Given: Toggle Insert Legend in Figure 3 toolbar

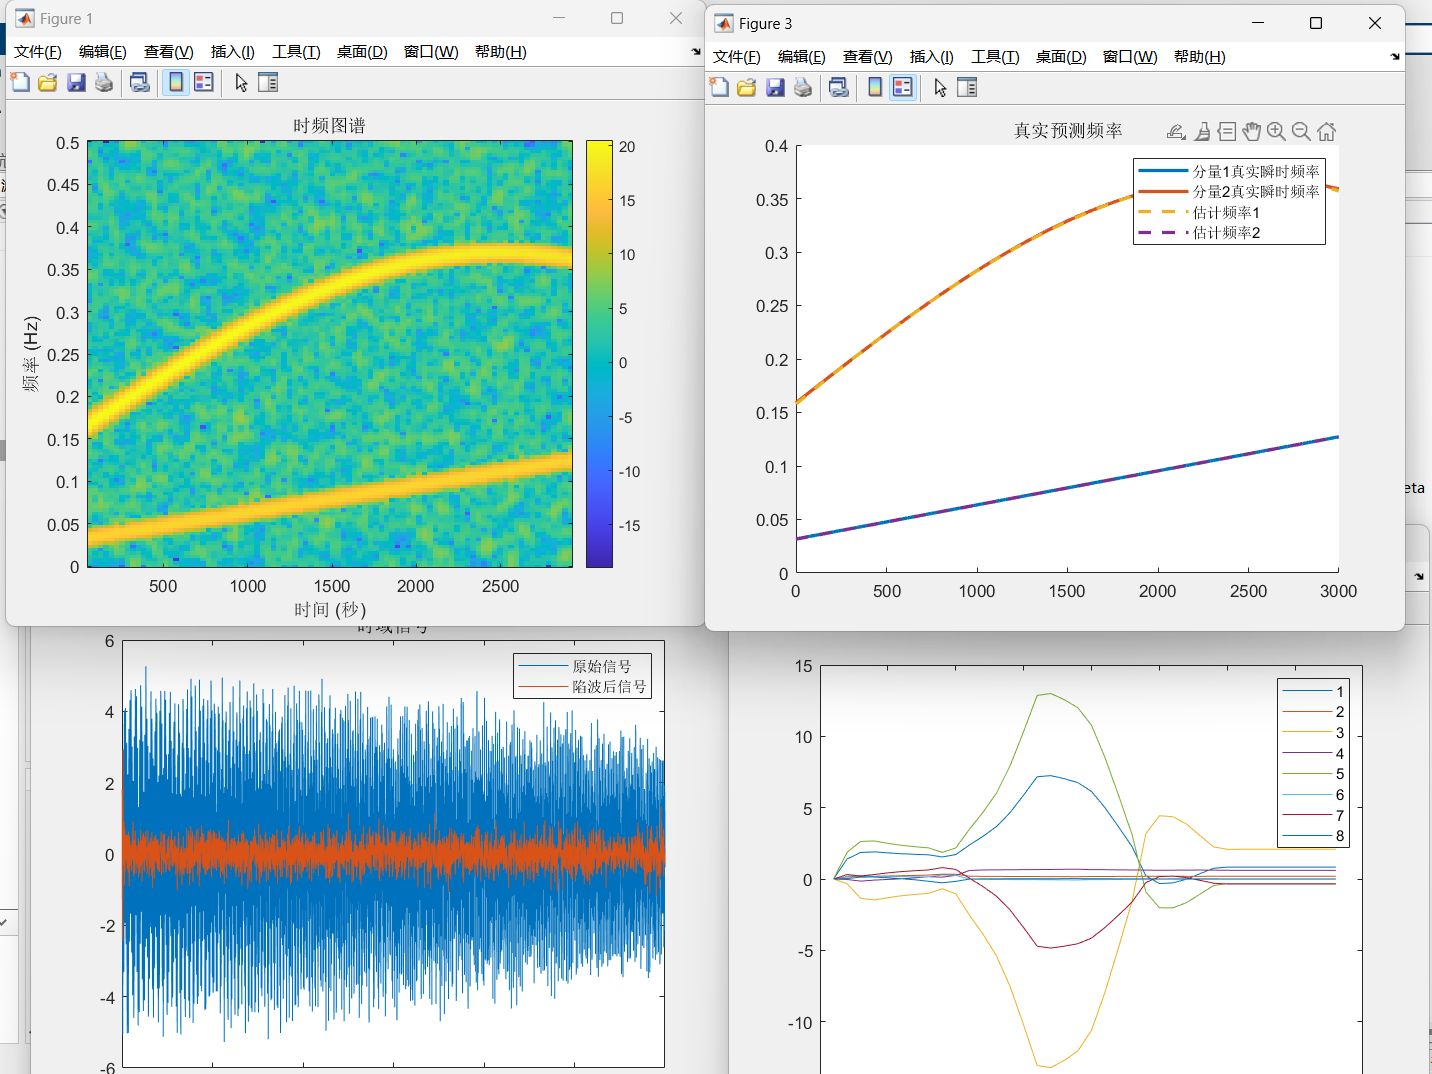Looking at the screenshot, I should (x=903, y=88).
